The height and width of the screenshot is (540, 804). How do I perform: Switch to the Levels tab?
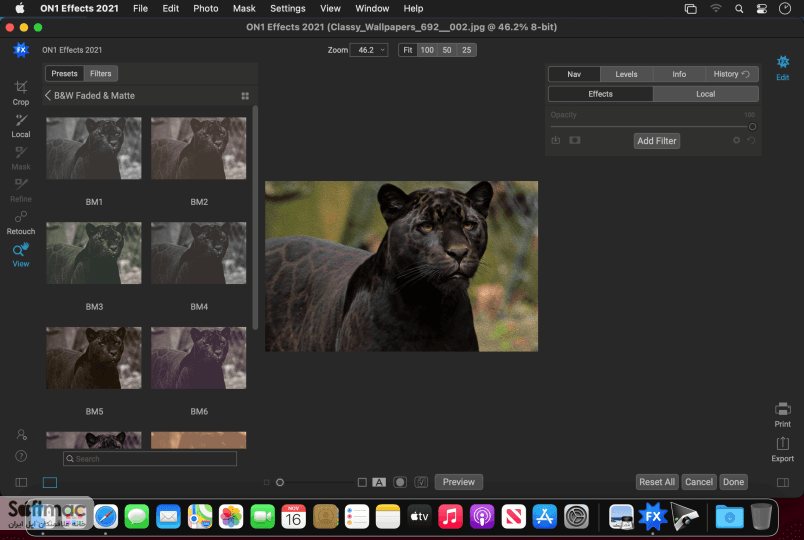[626, 74]
